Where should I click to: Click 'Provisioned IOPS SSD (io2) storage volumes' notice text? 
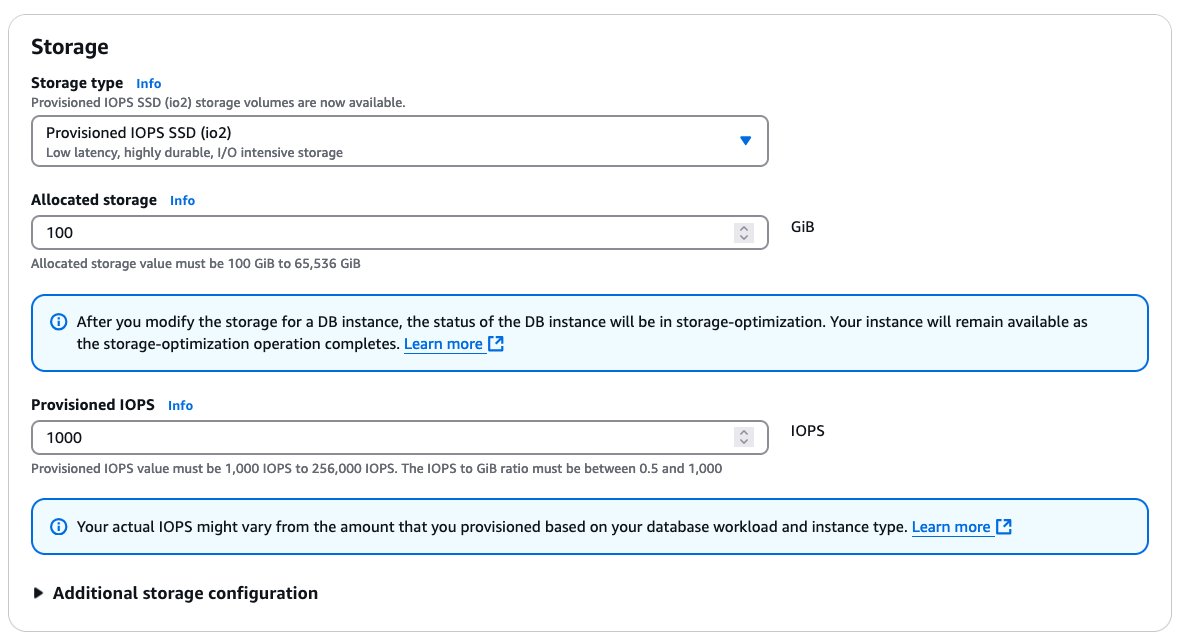(218, 103)
